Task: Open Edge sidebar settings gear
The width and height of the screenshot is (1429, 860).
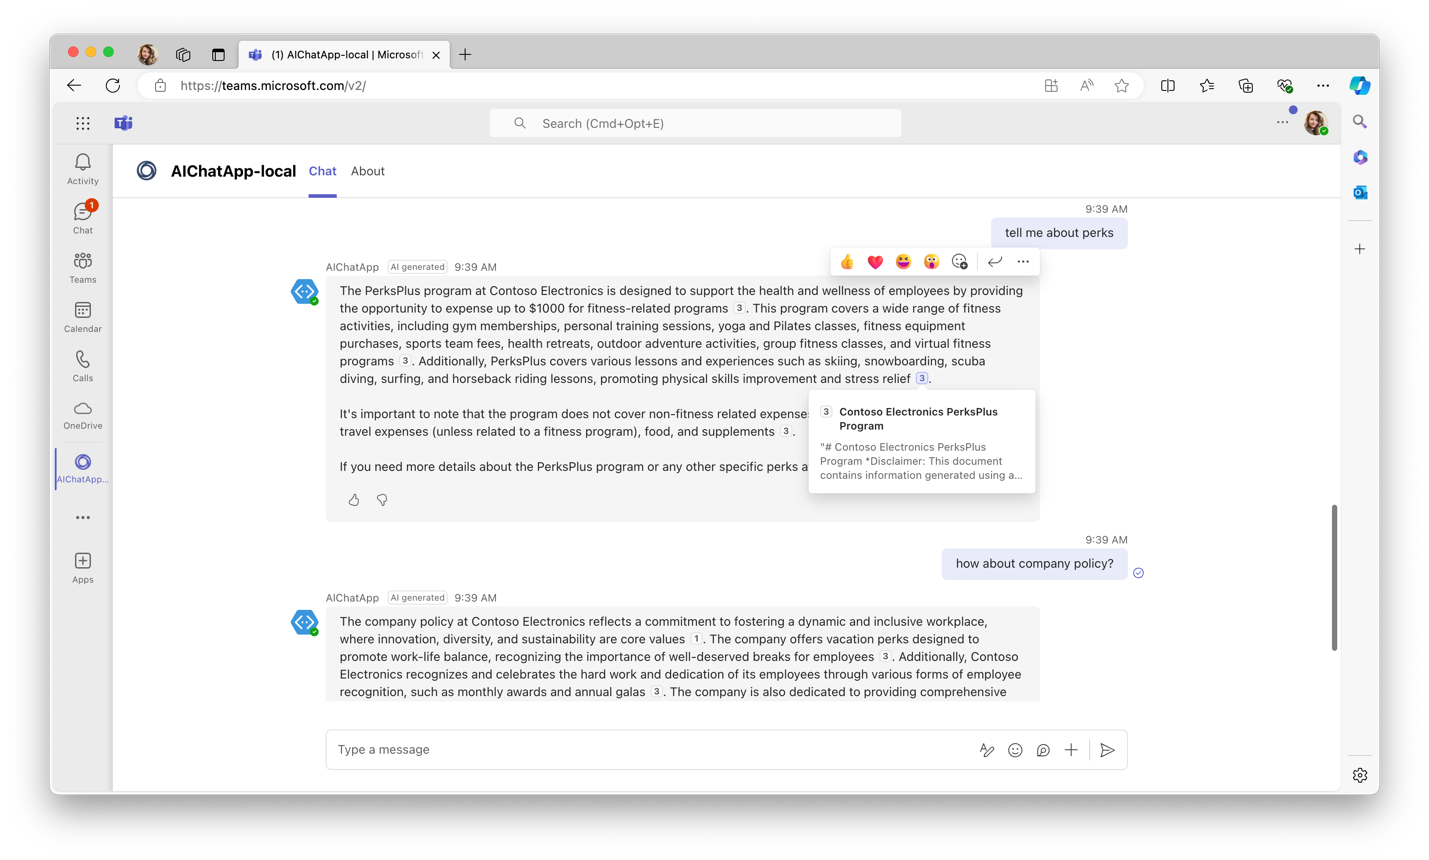Action: (x=1360, y=775)
